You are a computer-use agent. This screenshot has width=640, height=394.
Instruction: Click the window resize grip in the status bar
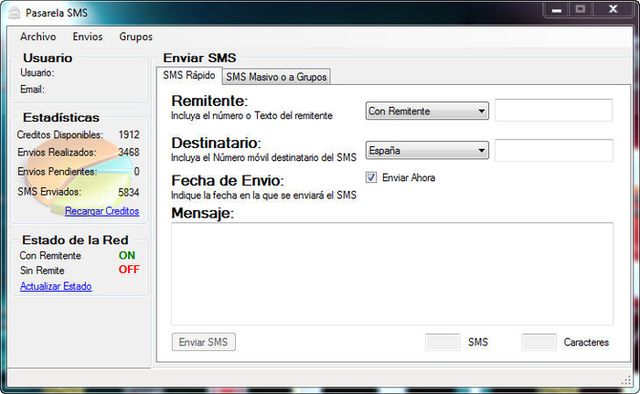(627, 381)
